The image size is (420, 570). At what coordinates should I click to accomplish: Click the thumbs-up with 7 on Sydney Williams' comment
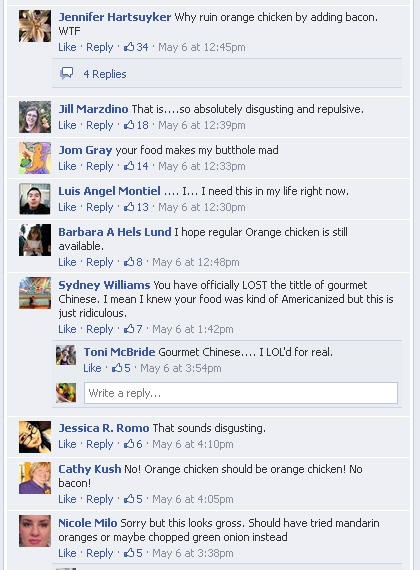(x=129, y=329)
